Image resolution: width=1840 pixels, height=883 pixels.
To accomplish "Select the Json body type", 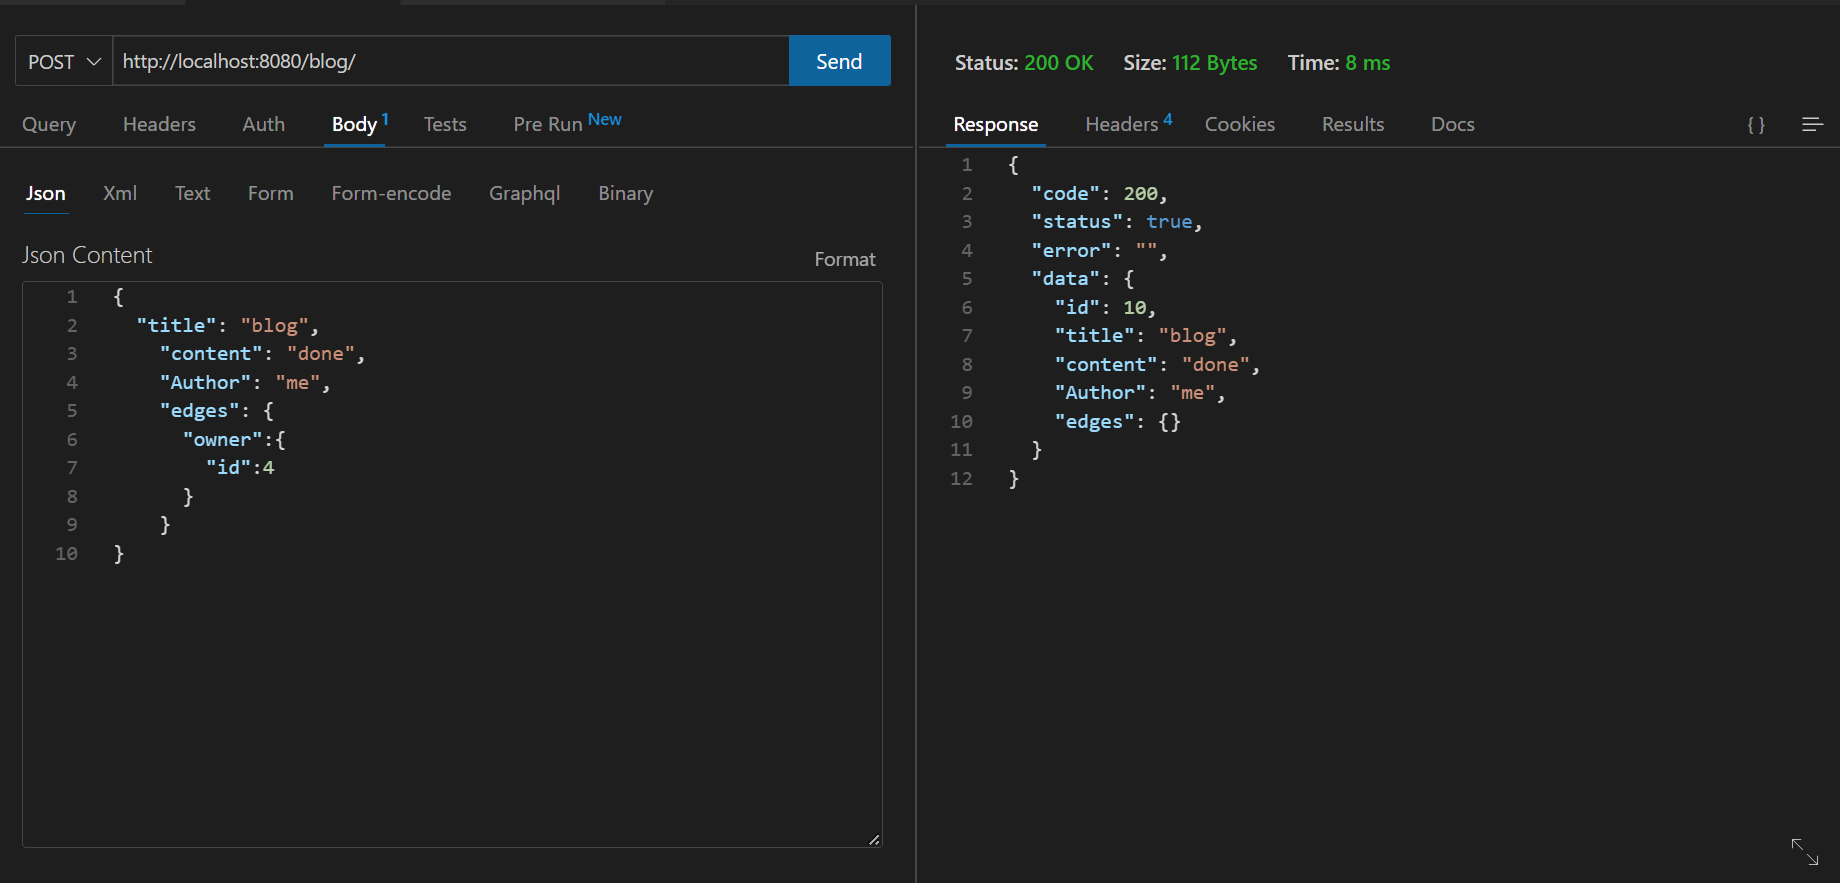I will click(x=46, y=193).
